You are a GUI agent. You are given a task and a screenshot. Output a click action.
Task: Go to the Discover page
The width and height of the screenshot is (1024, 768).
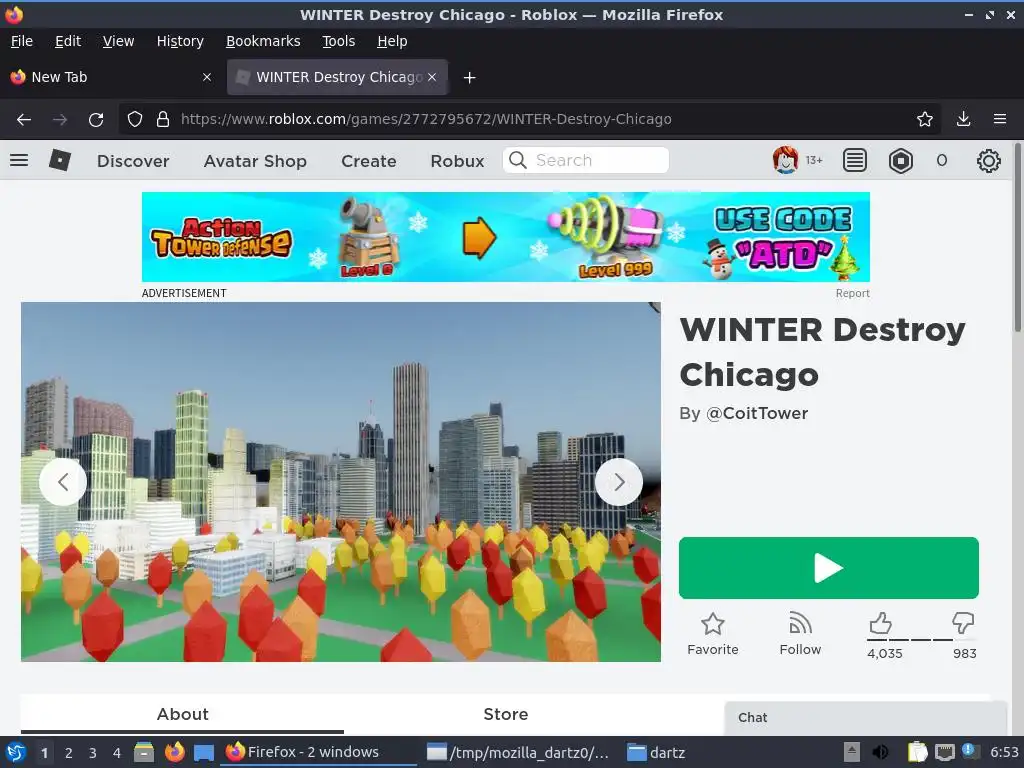[133, 161]
